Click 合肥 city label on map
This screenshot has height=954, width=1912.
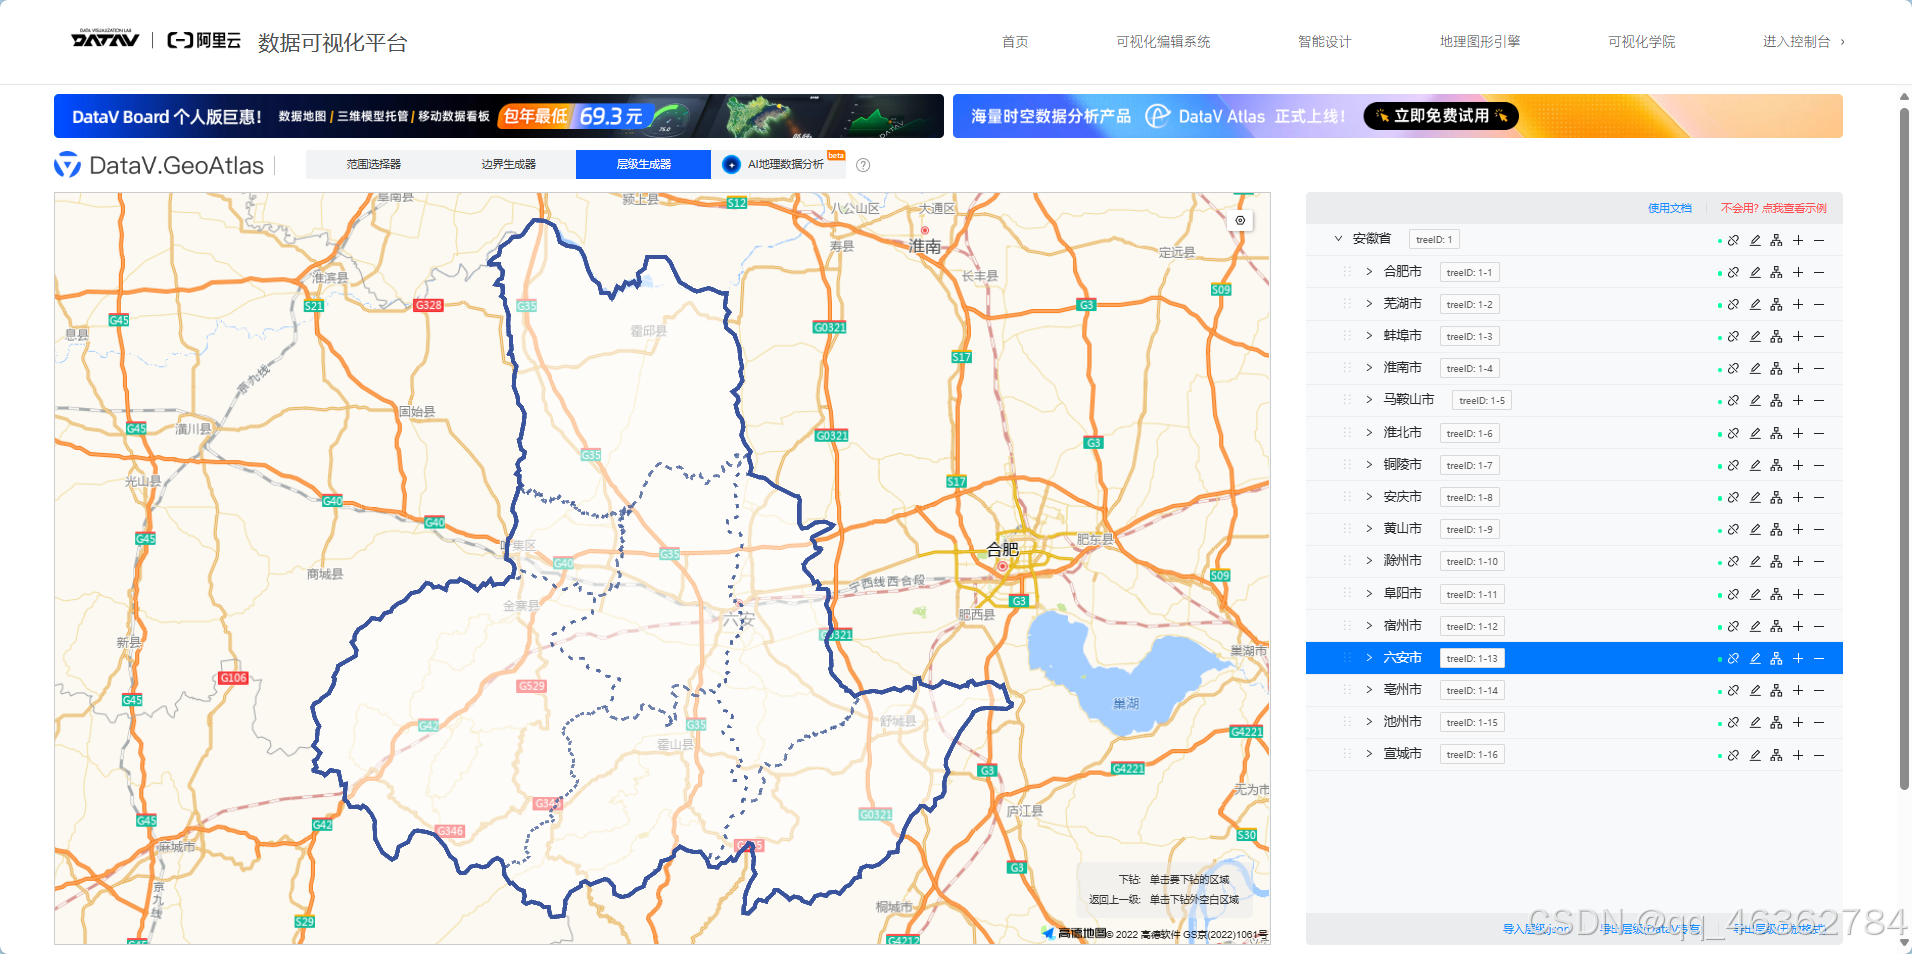click(x=1002, y=549)
